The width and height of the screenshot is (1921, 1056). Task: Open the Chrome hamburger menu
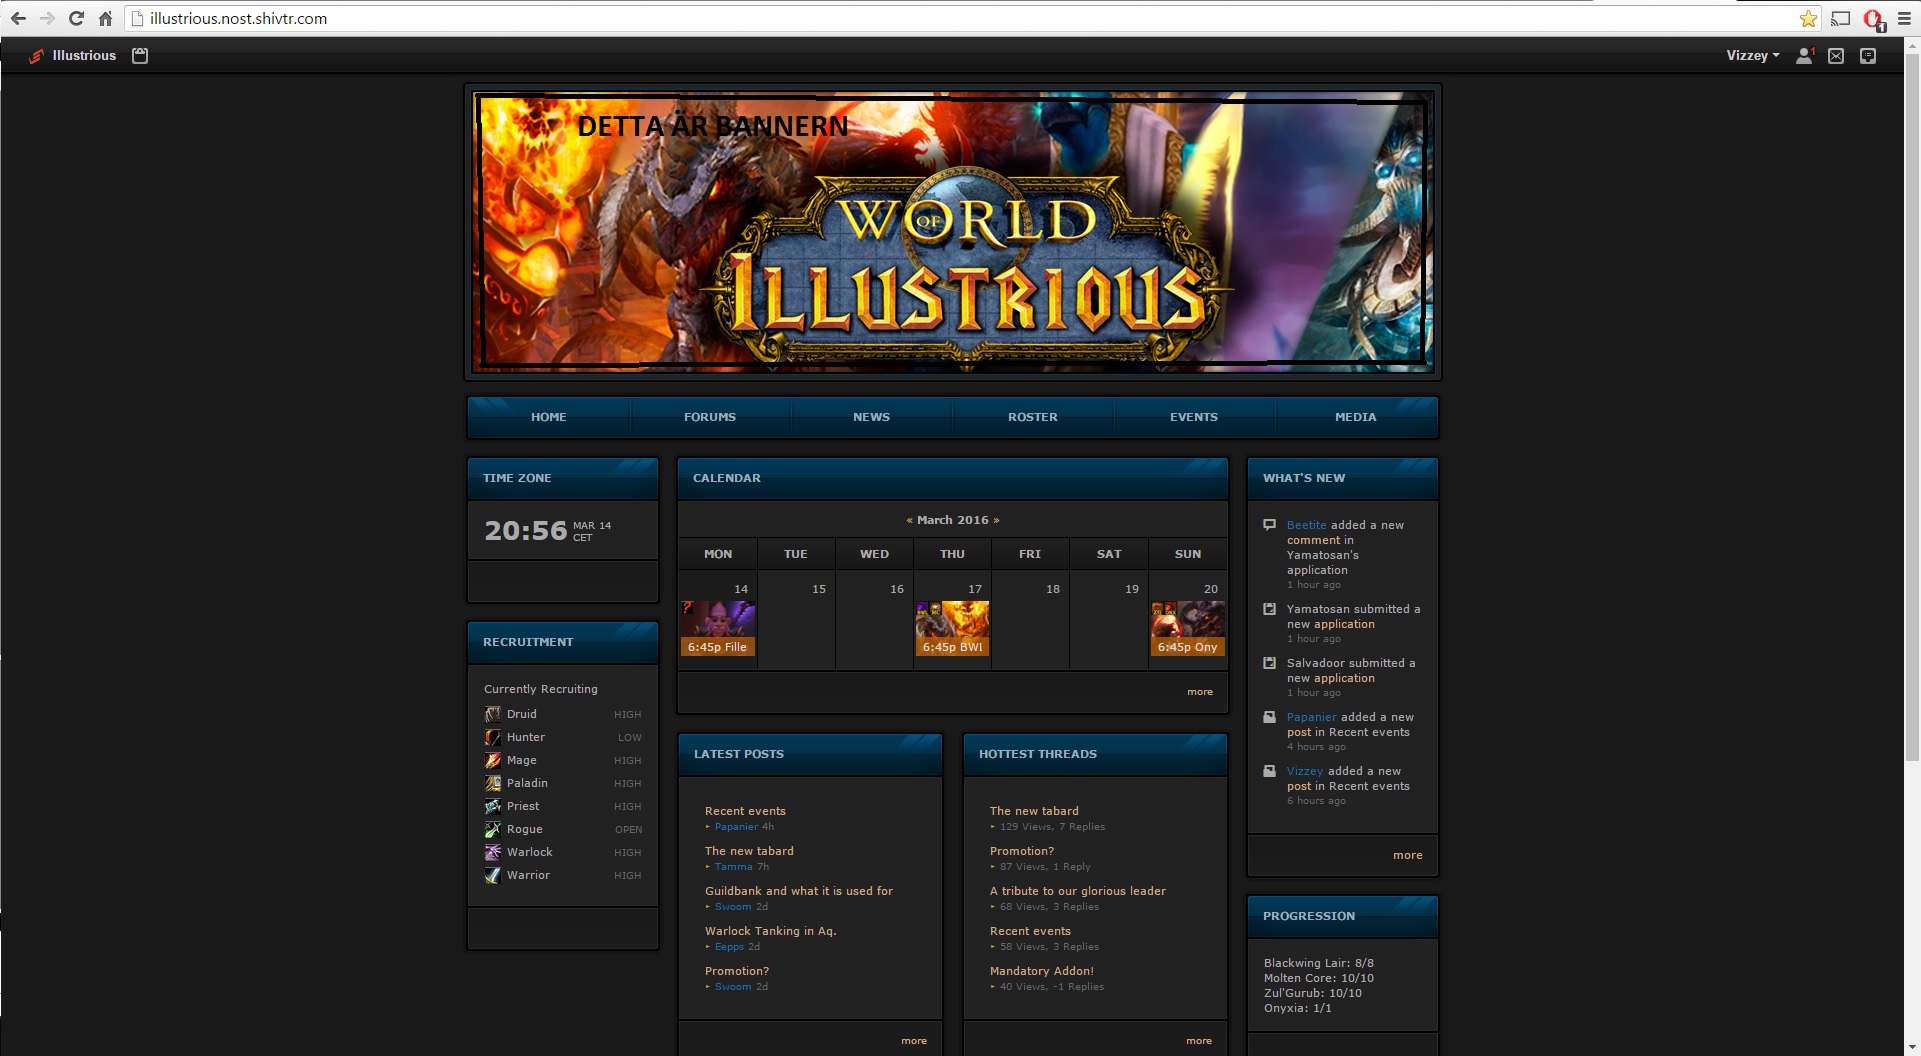point(1905,18)
